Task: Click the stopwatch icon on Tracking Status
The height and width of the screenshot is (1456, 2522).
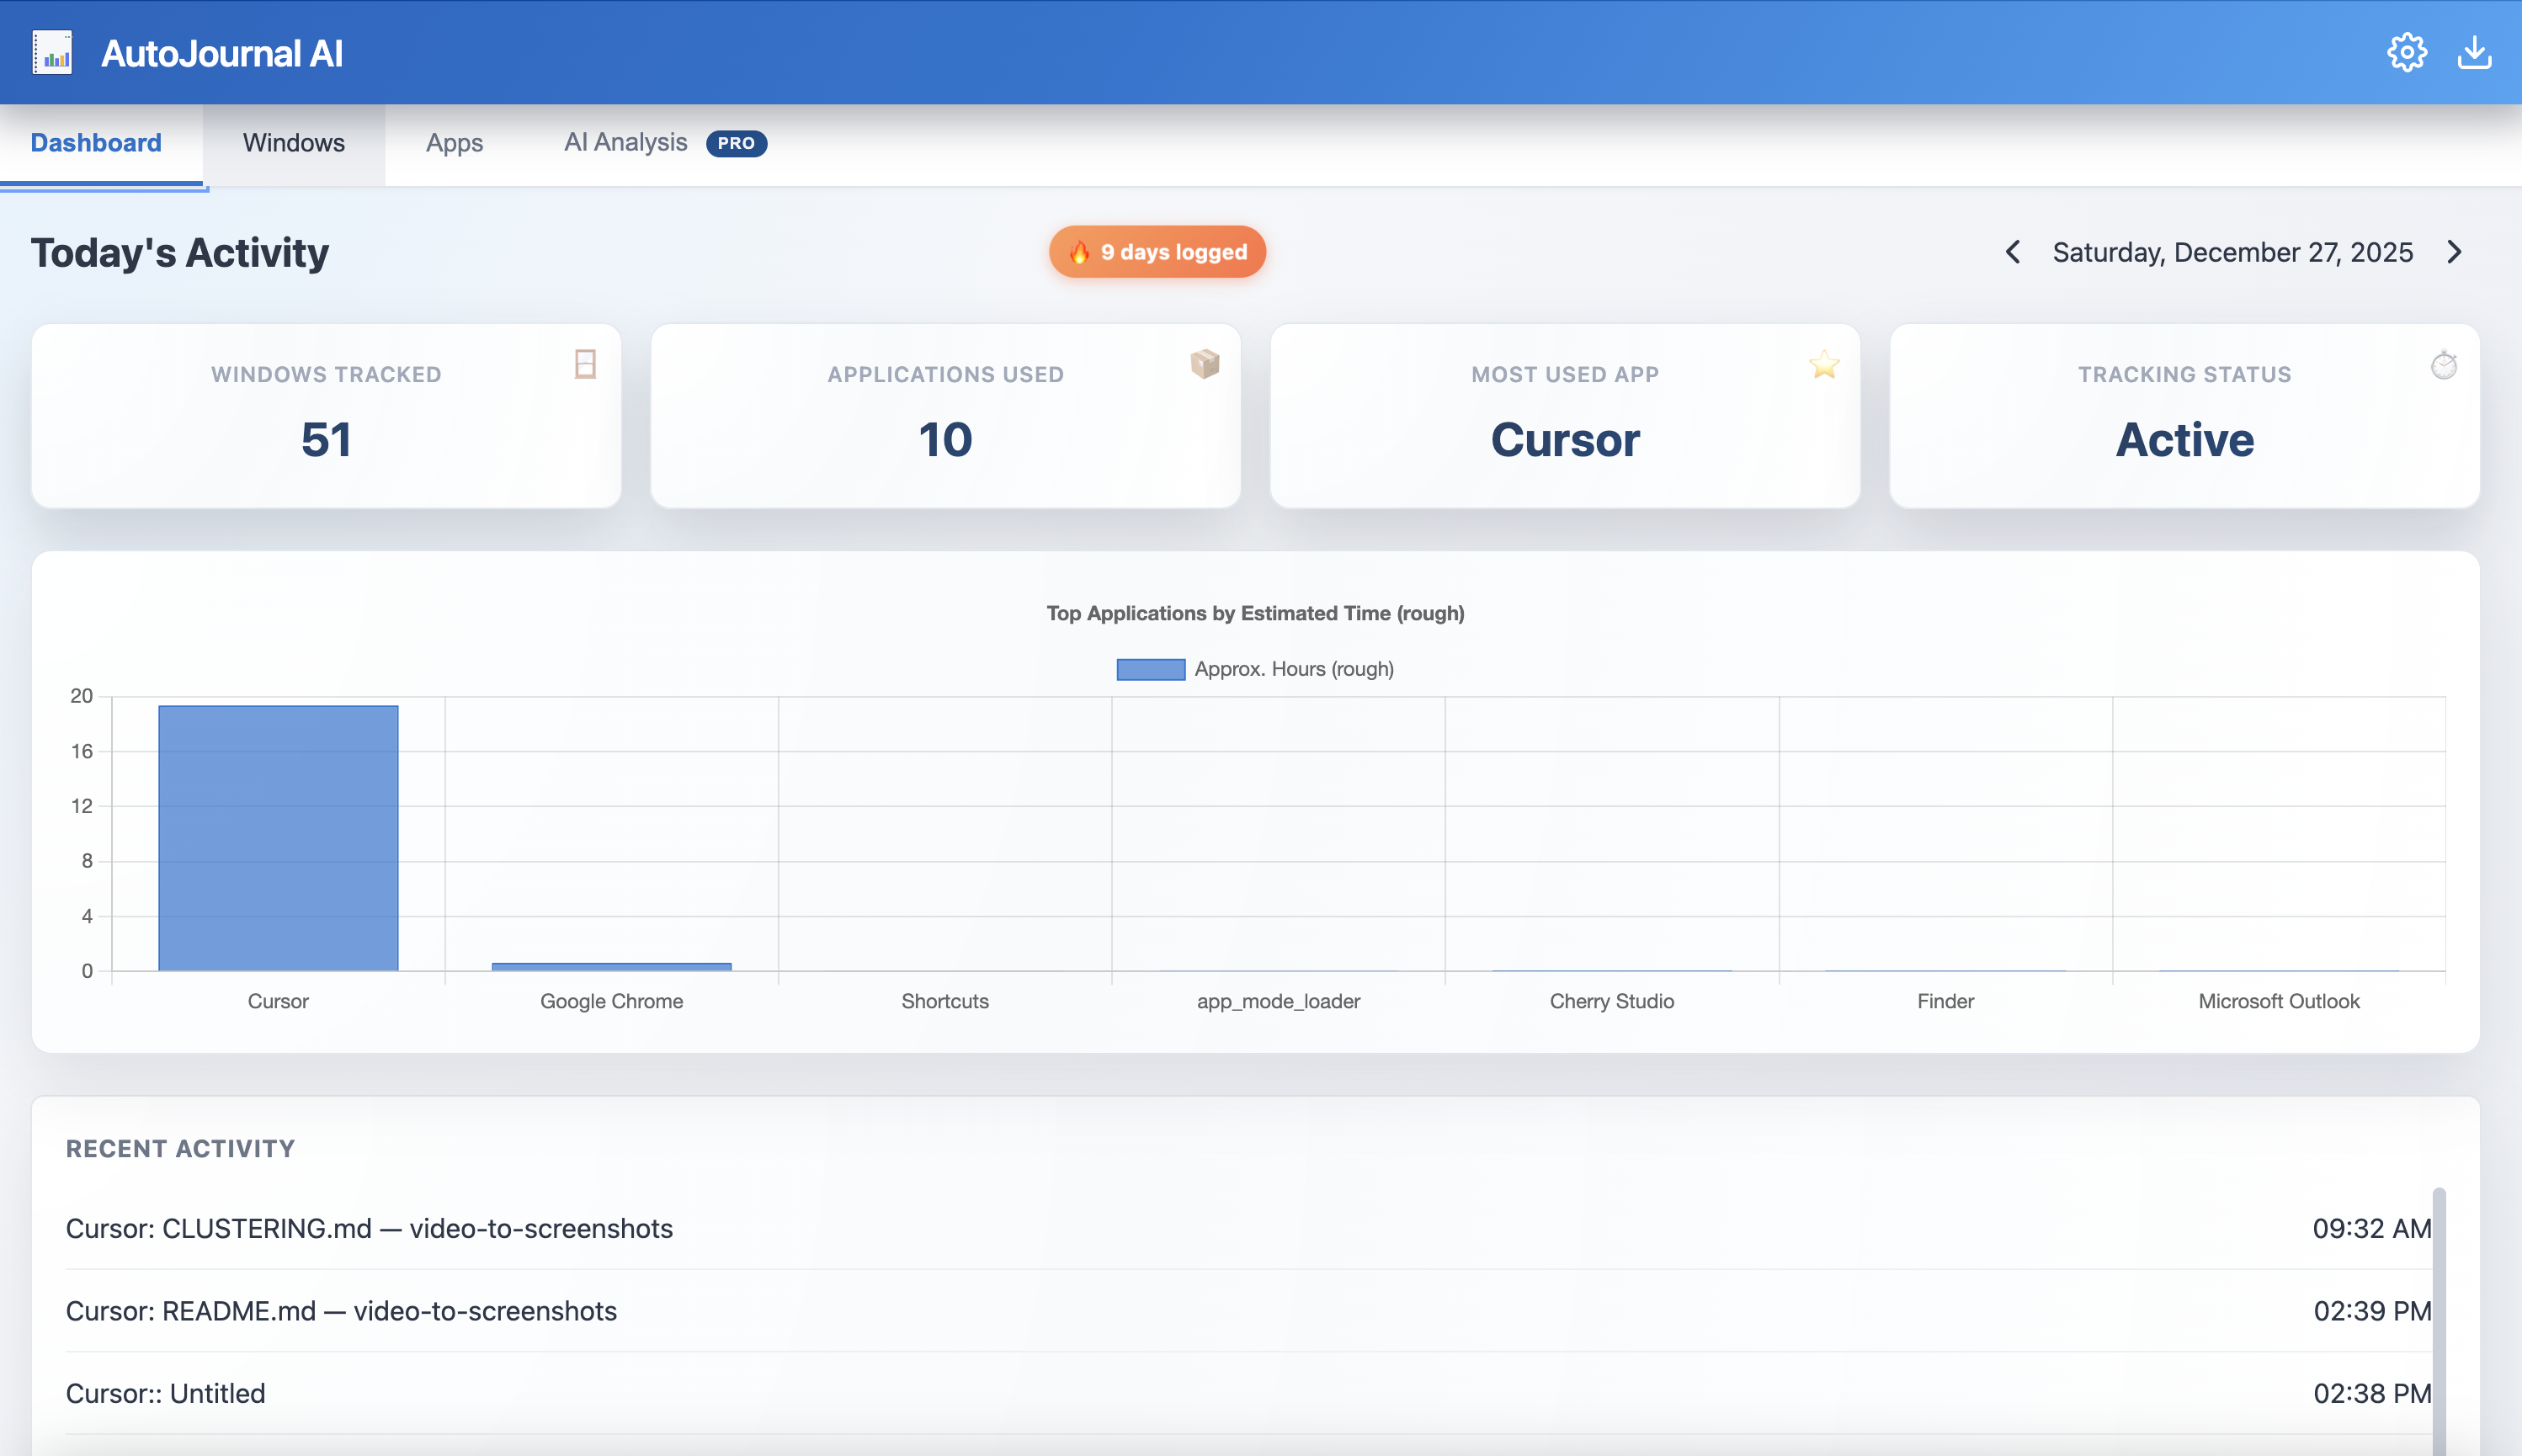Action: [x=2444, y=365]
